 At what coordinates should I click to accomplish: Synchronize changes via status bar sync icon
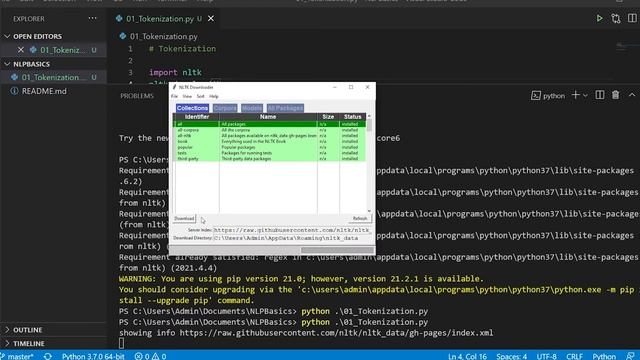pyautogui.click(x=47, y=356)
